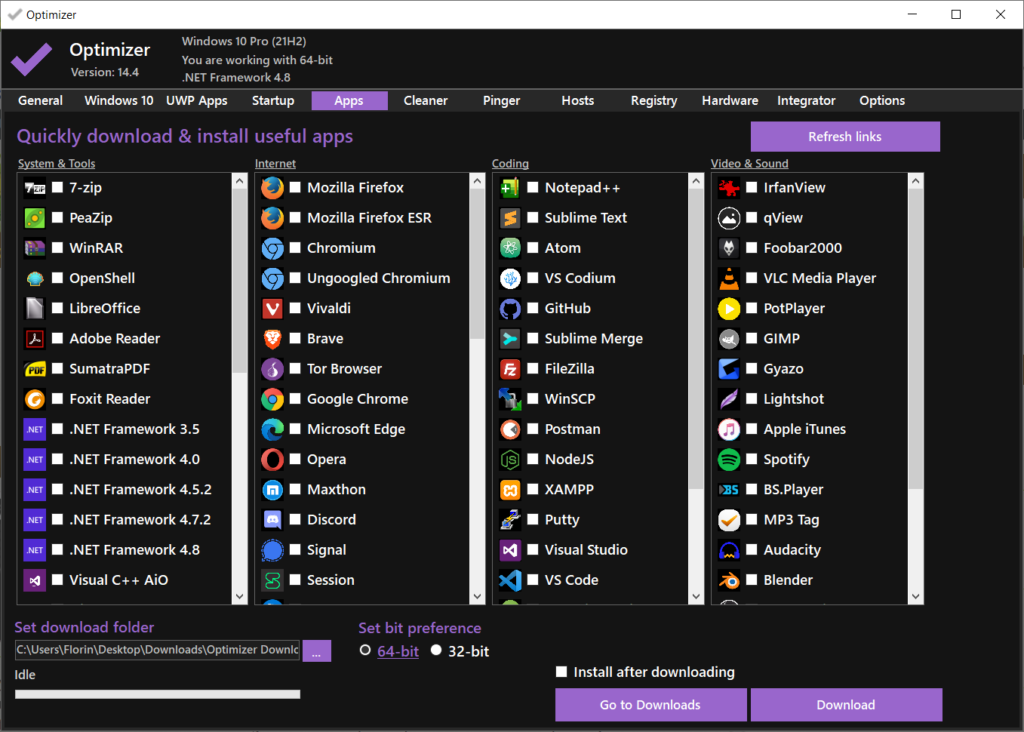Select the Chromium checkbox

coord(295,248)
